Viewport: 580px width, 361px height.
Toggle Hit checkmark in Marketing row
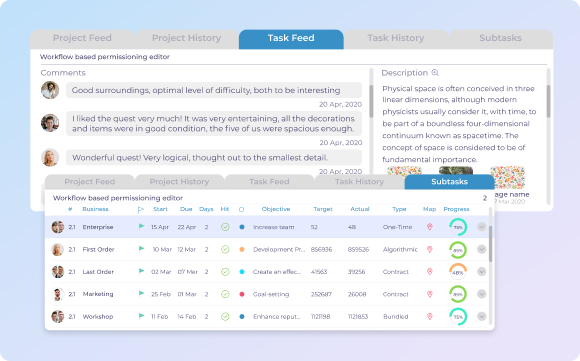pos(225,294)
